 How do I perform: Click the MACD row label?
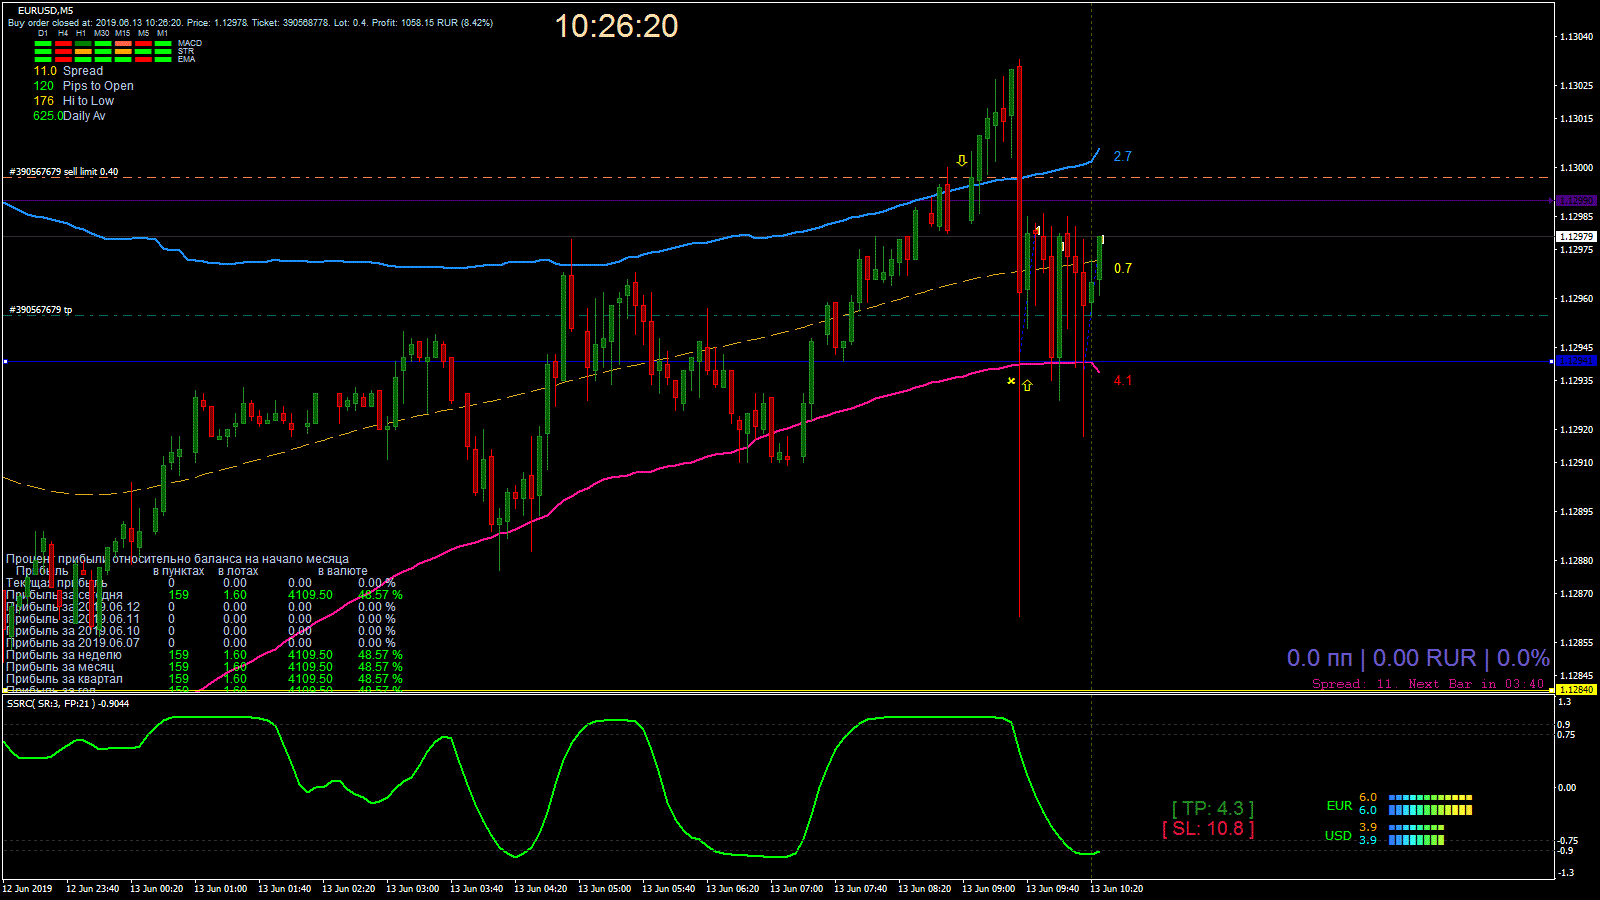click(x=190, y=43)
